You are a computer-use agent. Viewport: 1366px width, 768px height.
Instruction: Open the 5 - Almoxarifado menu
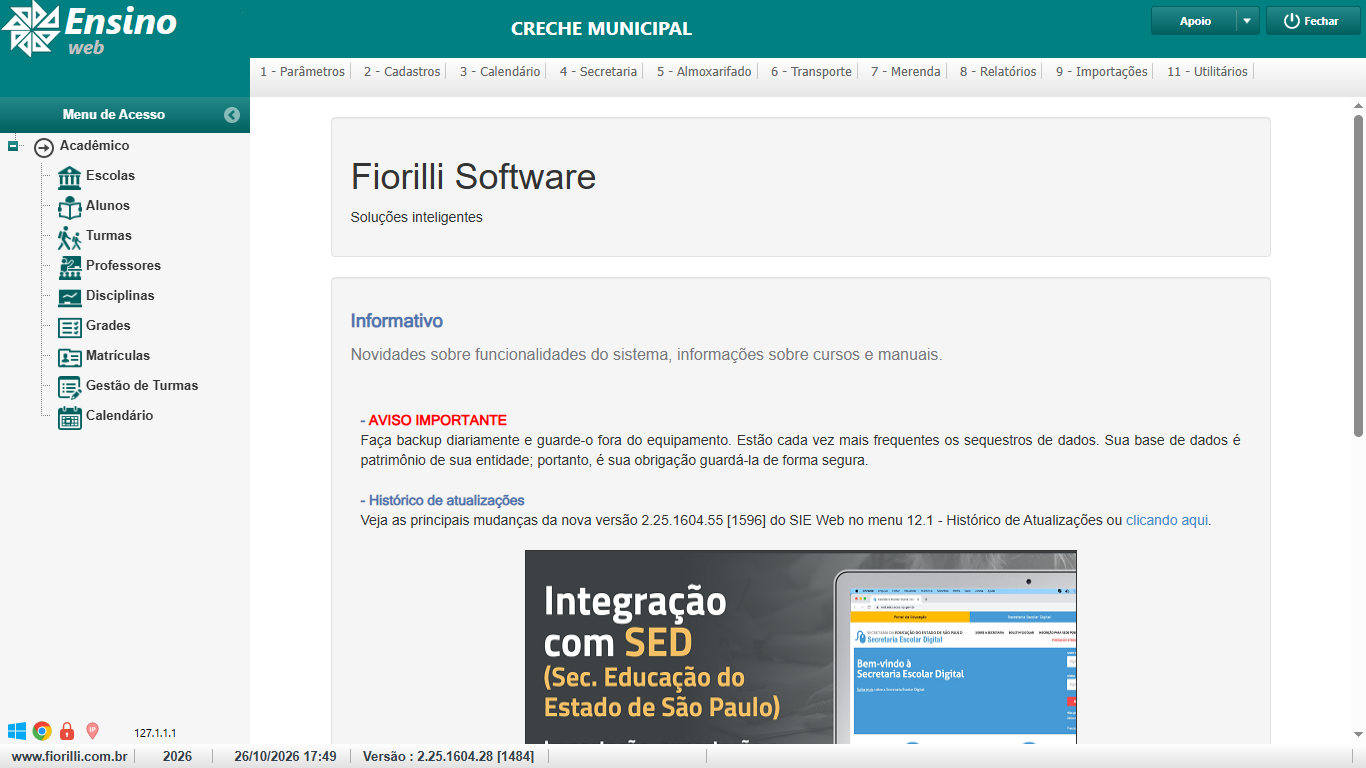704,72
